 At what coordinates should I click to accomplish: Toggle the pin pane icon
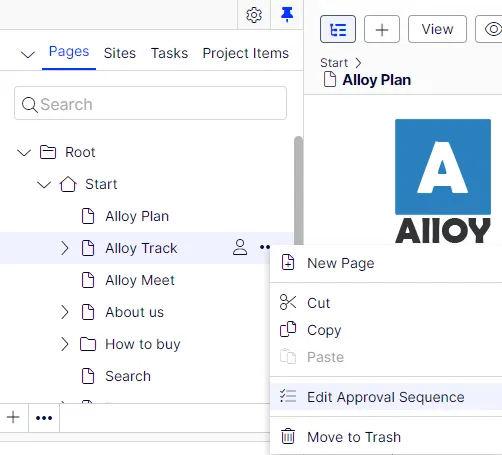click(x=287, y=15)
